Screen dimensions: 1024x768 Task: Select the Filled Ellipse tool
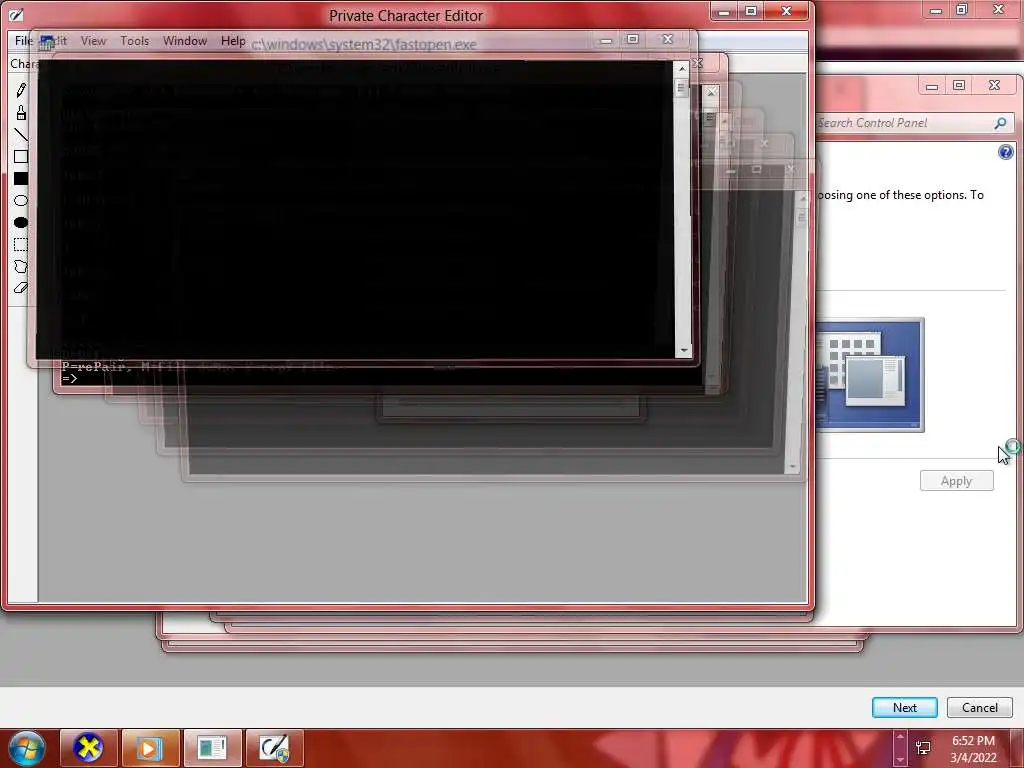click(21, 223)
